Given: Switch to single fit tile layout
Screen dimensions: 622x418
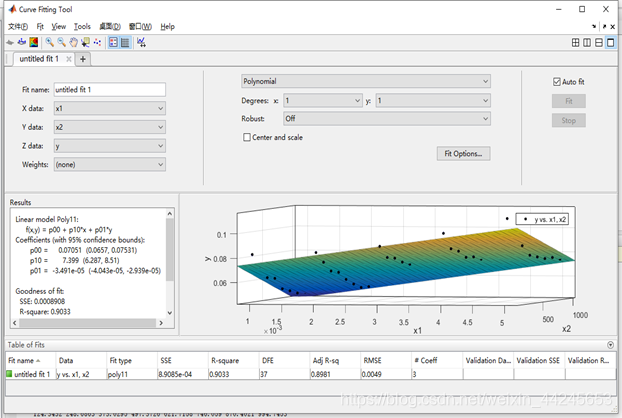Looking at the screenshot, I should (x=611, y=42).
